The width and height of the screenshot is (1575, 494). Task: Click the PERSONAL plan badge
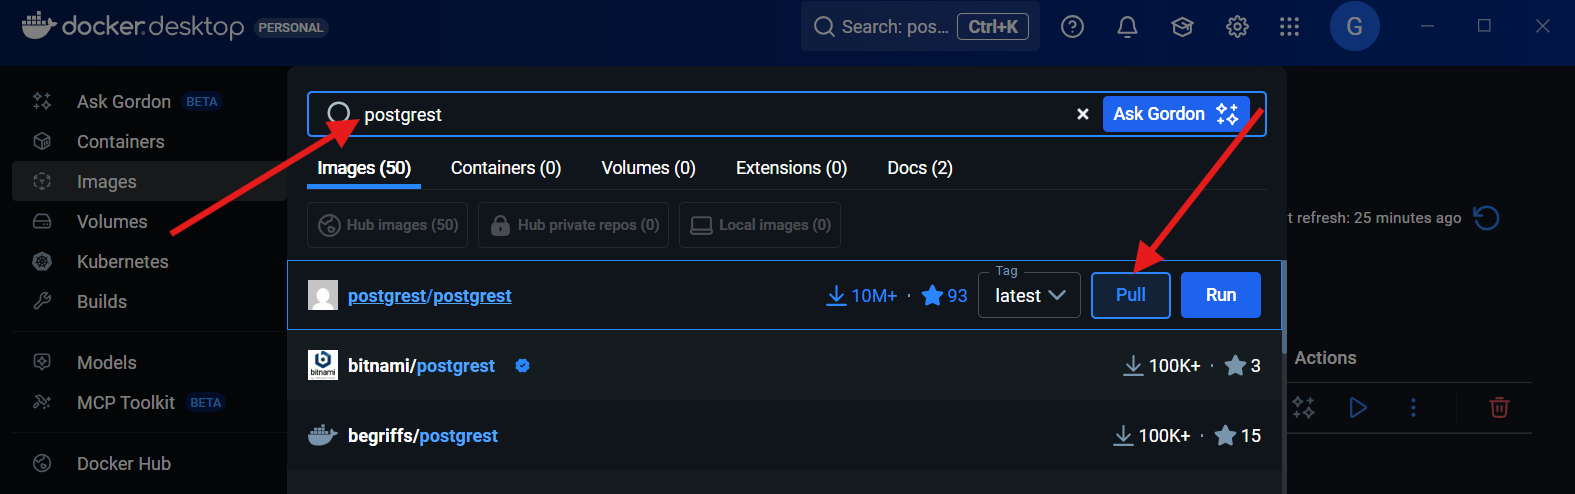coord(291,28)
